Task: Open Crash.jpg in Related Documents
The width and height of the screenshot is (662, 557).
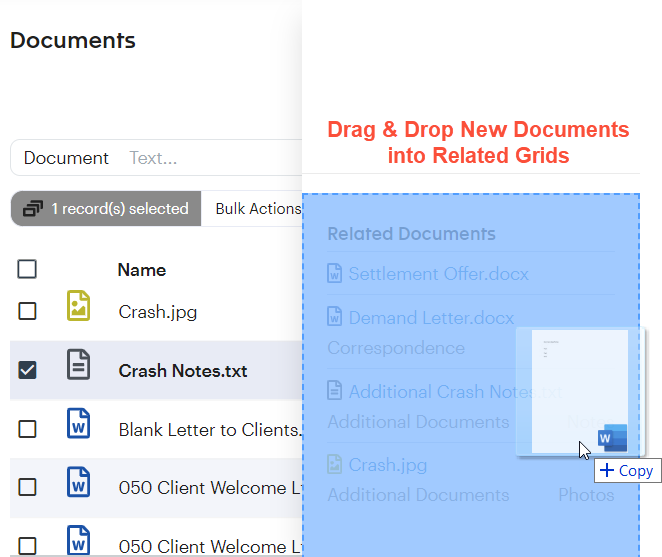Action: pyautogui.click(x=388, y=465)
